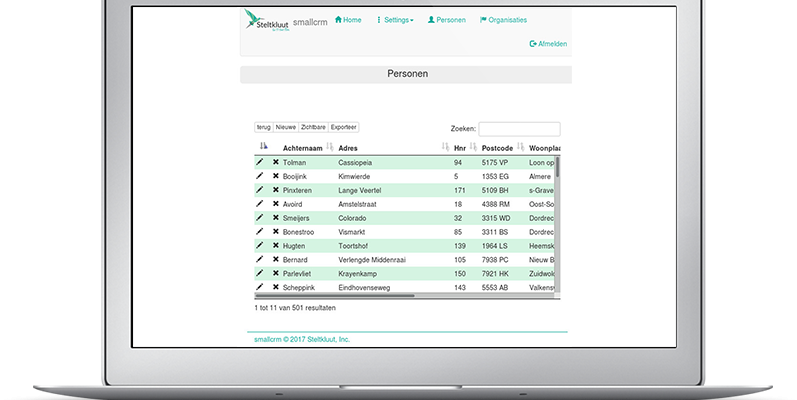
Task: Click the results count text 1 tot 11
Action: coord(295,307)
